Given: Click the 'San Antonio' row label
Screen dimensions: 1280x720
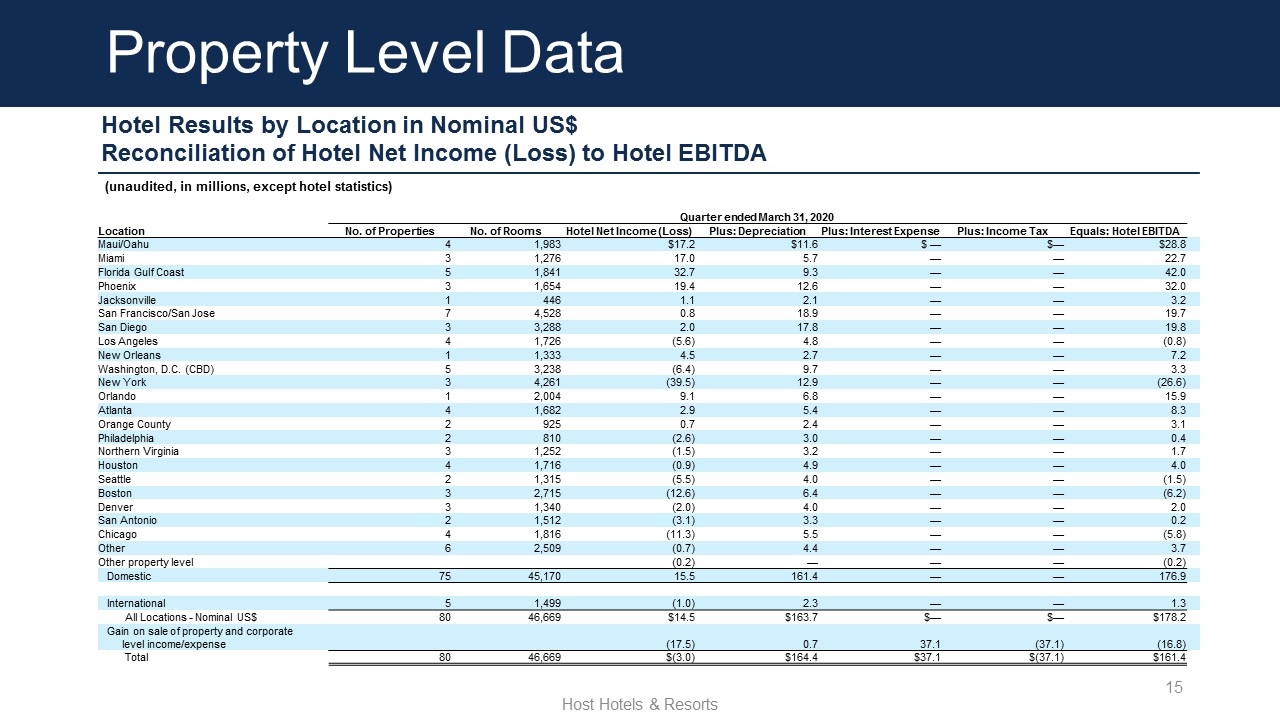Looking at the screenshot, I should [x=127, y=520].
